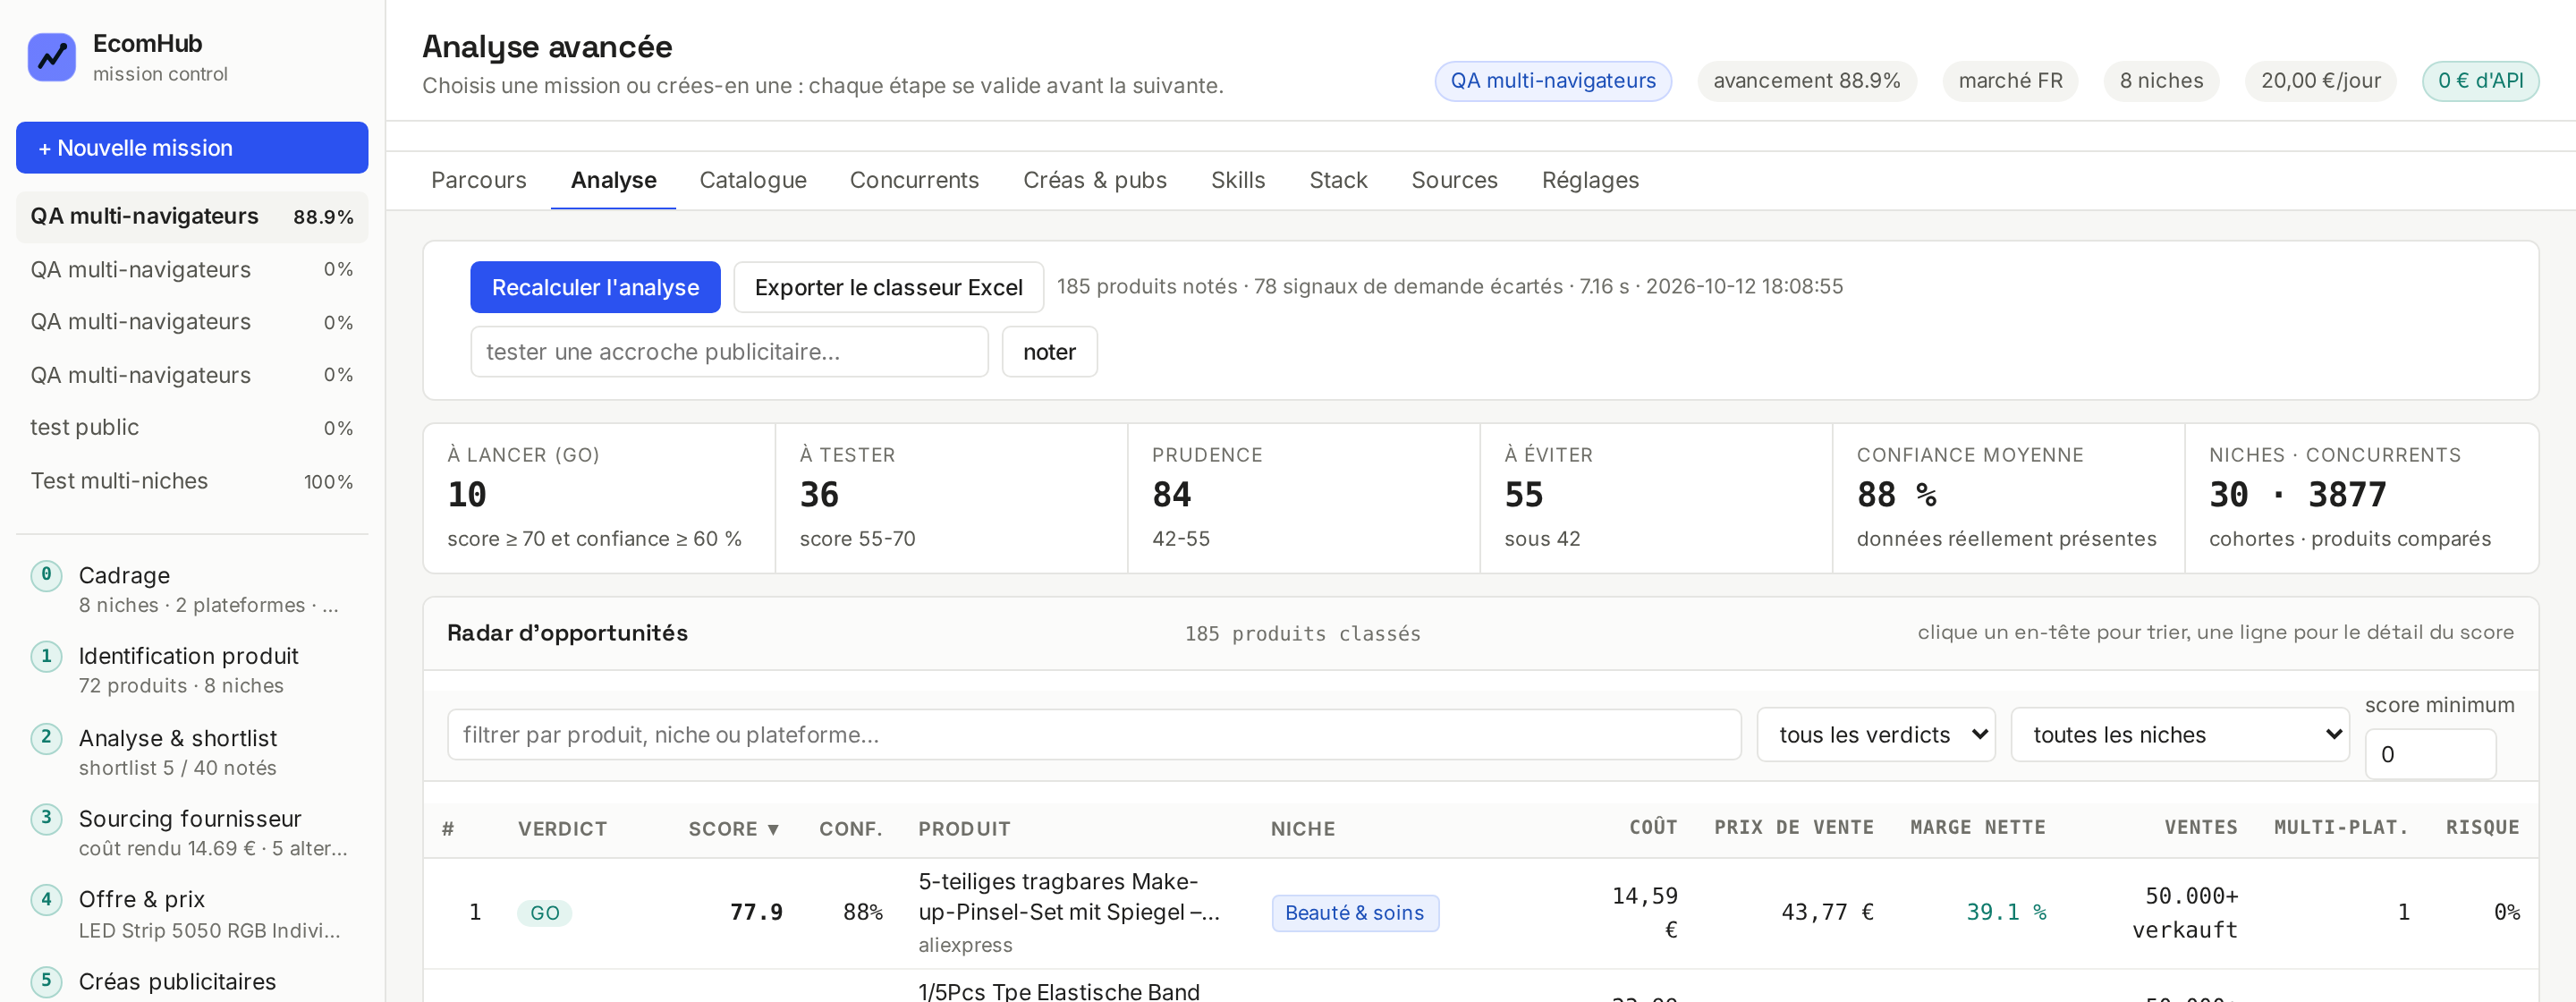This screenshot has height=1002, width=2576.
Task: Open step 0 Cadrage badge
Action: (46, 575)
